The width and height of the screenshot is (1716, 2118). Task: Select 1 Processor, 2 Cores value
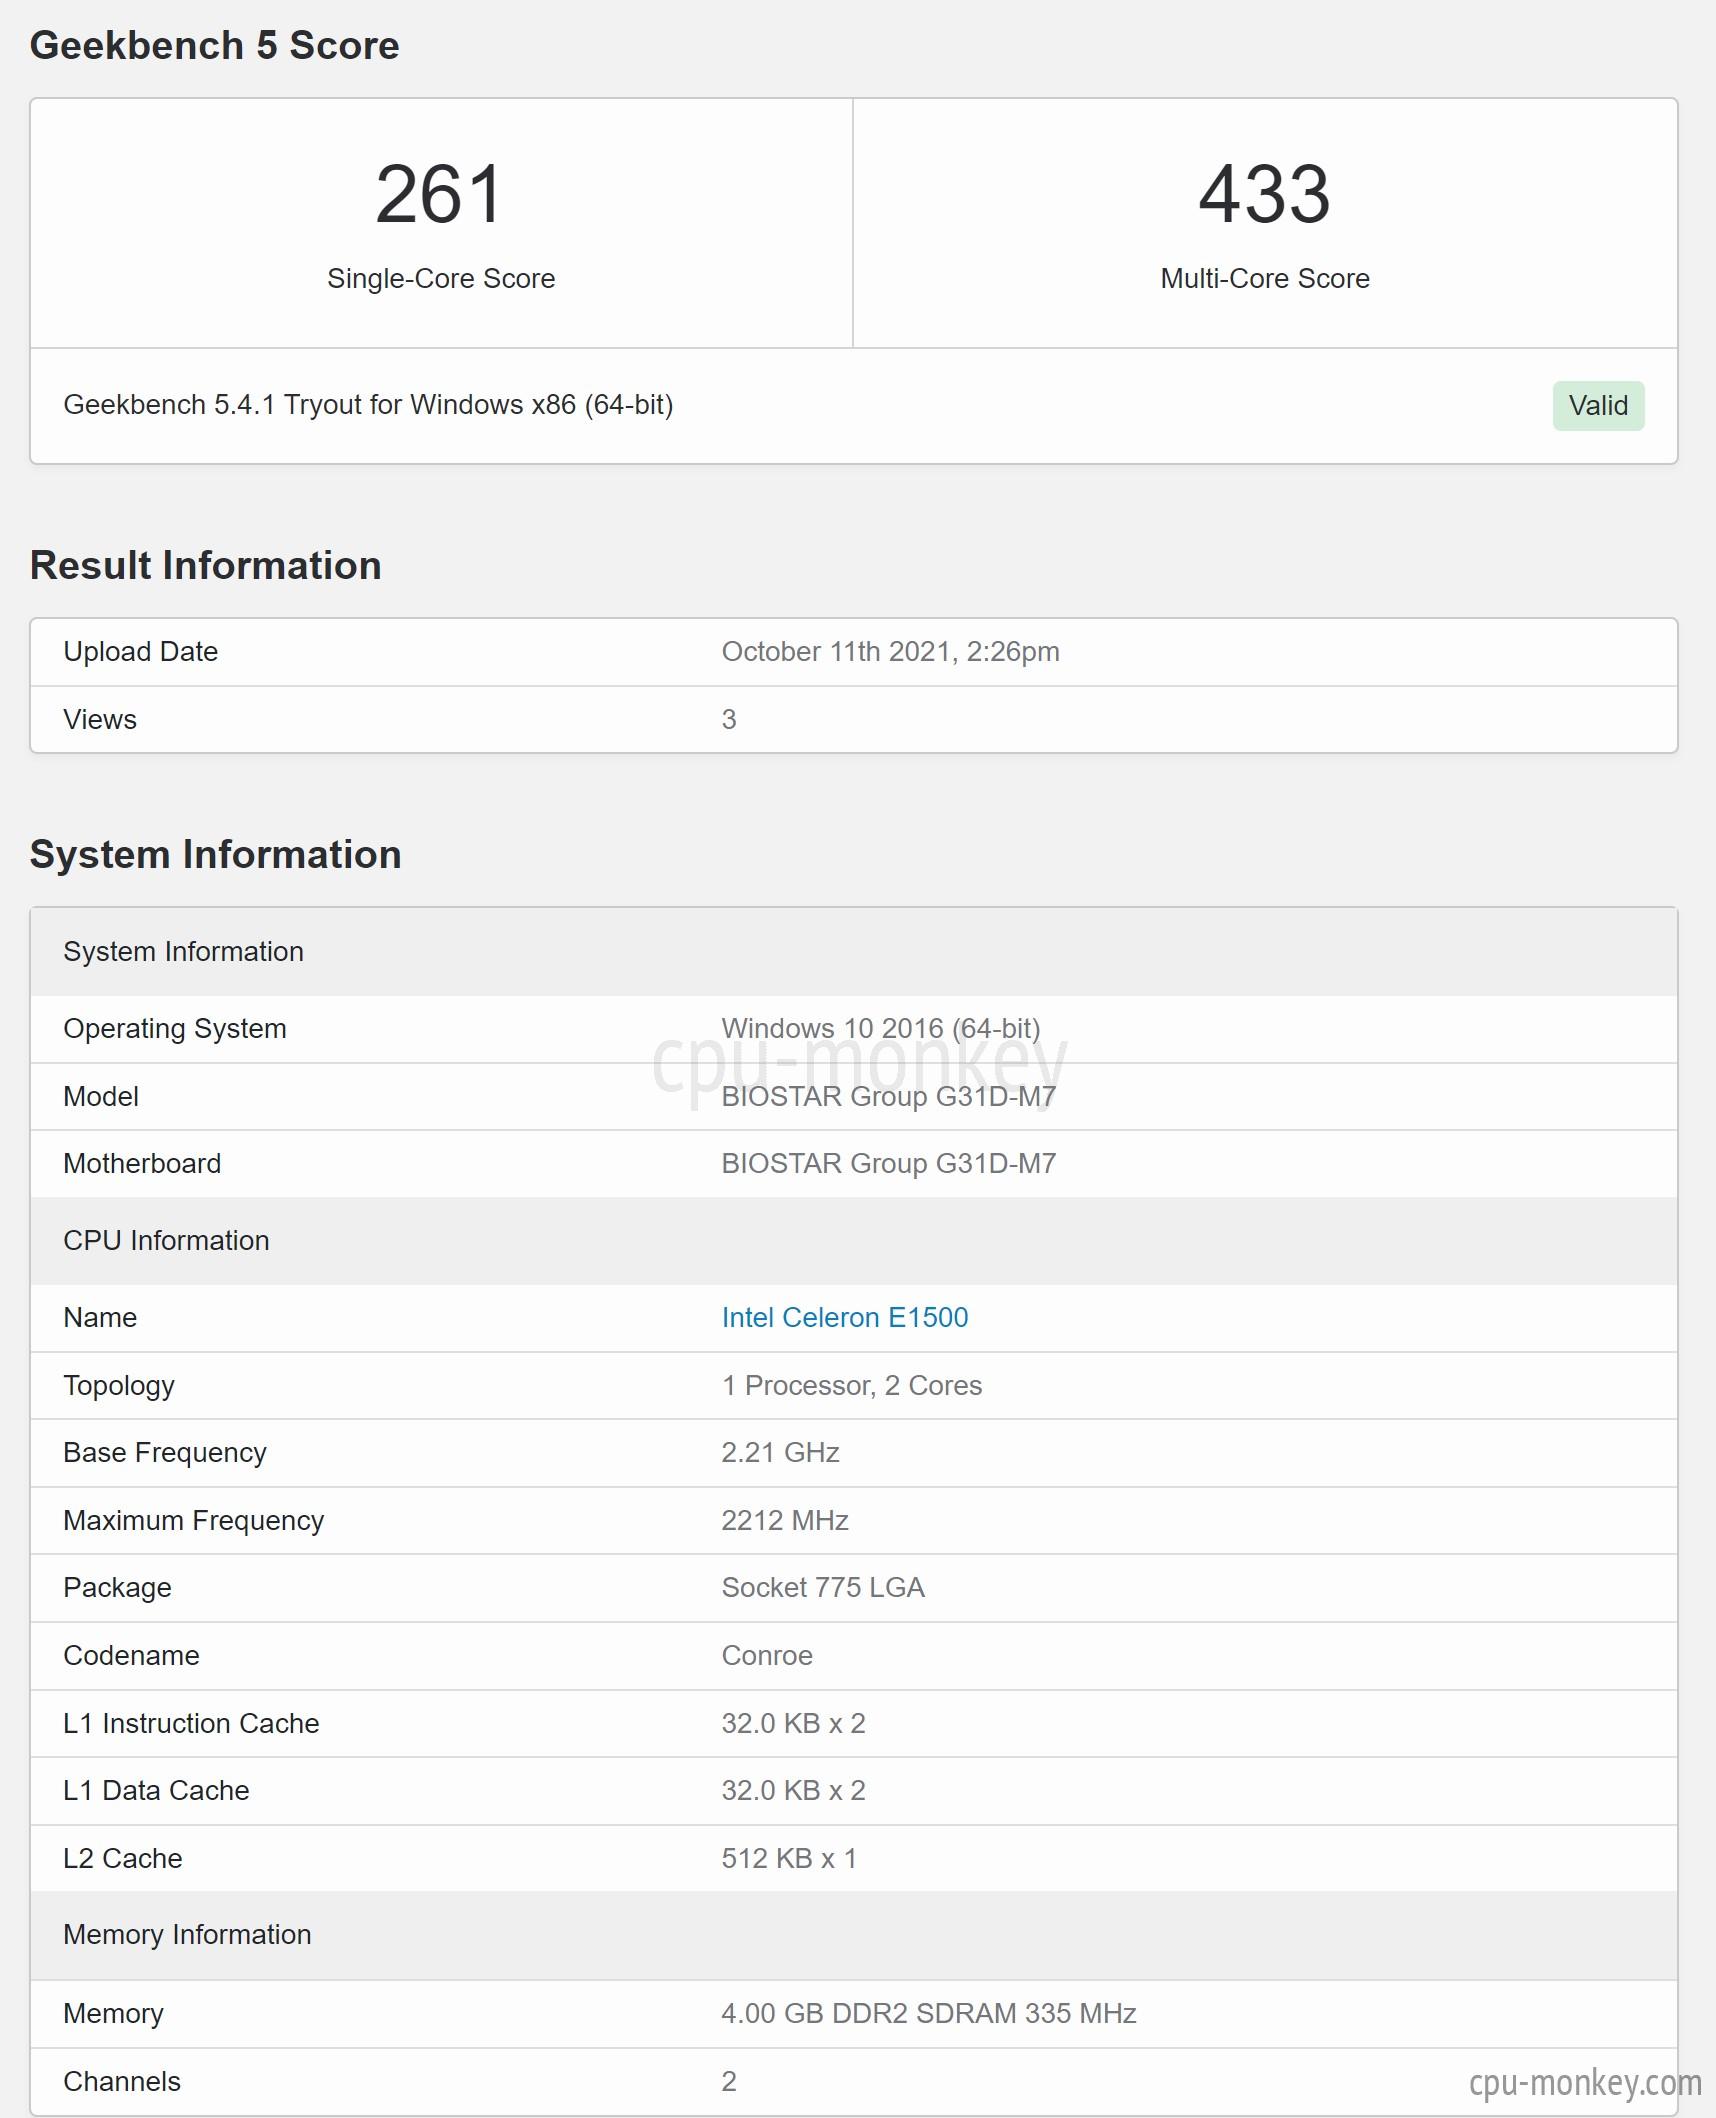(x=852, y=1385)
